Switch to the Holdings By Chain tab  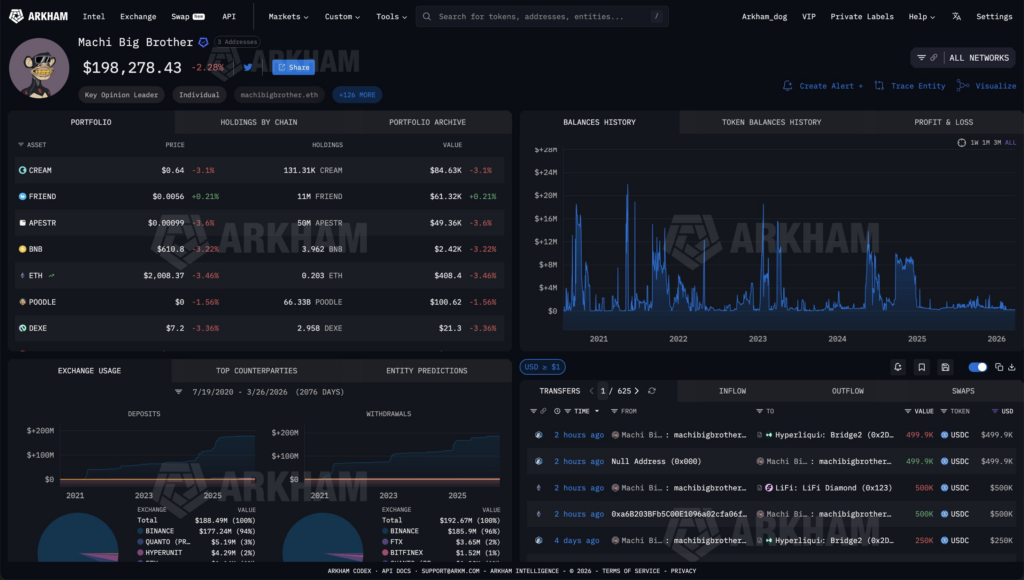258,122
